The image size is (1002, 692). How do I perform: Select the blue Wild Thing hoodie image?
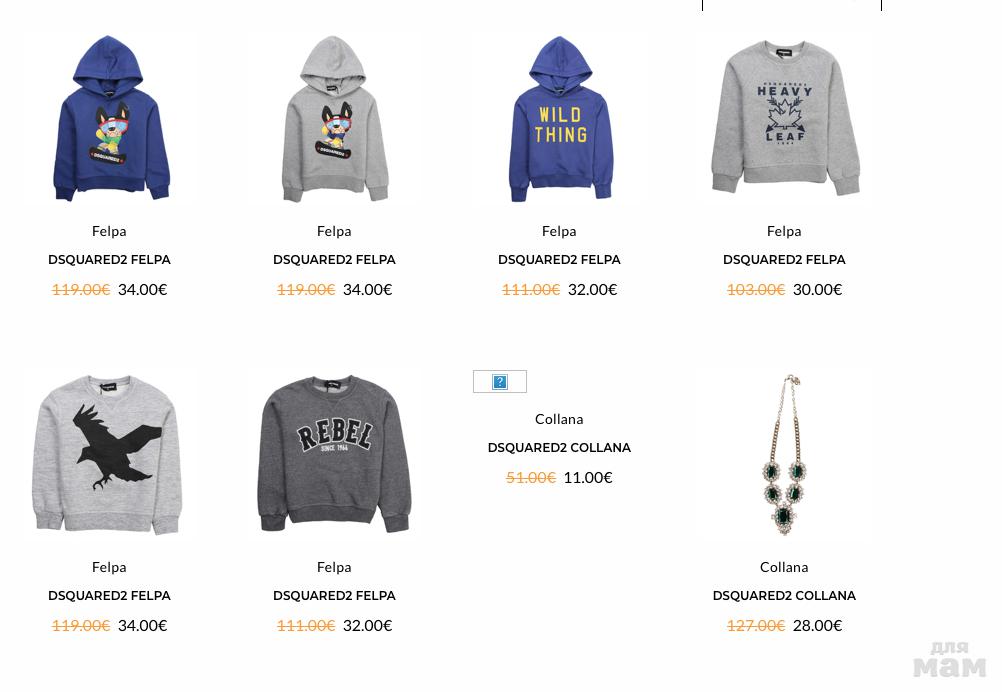(560, 119)
